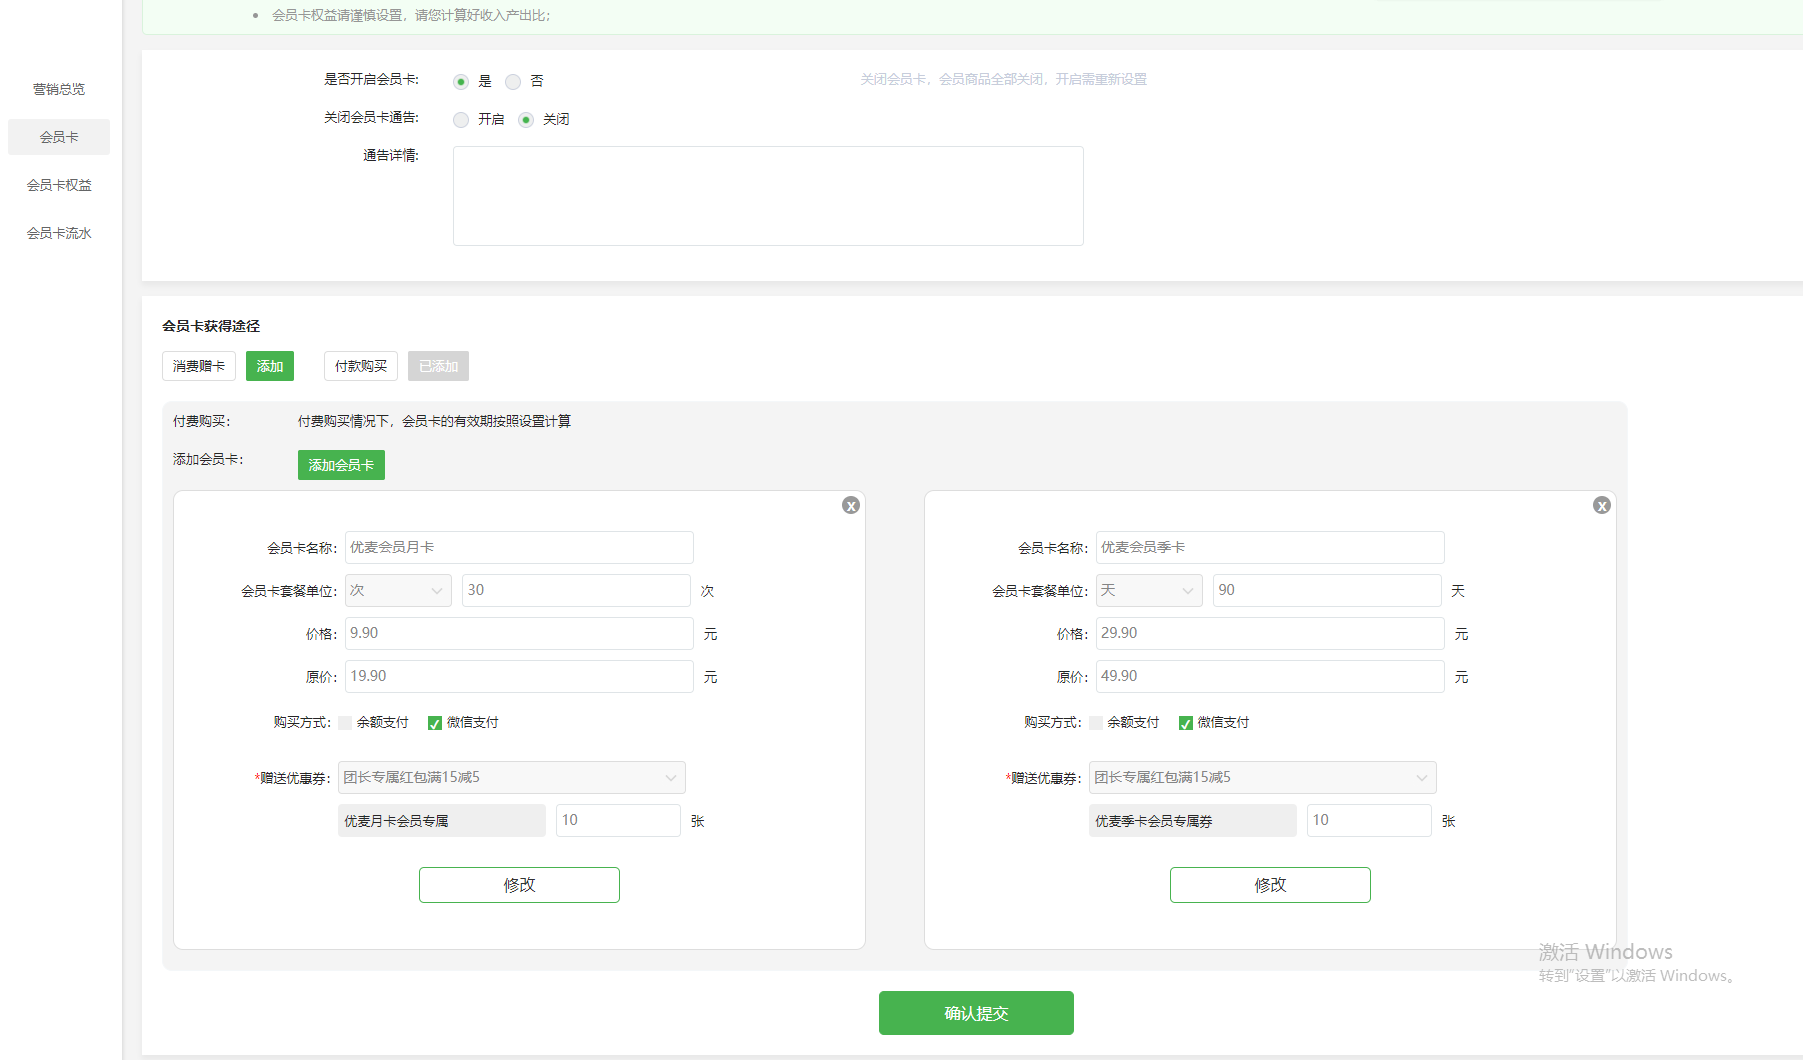Click 修改 under the monthly card
1803x1060 pixels.
tap(519, 885)
